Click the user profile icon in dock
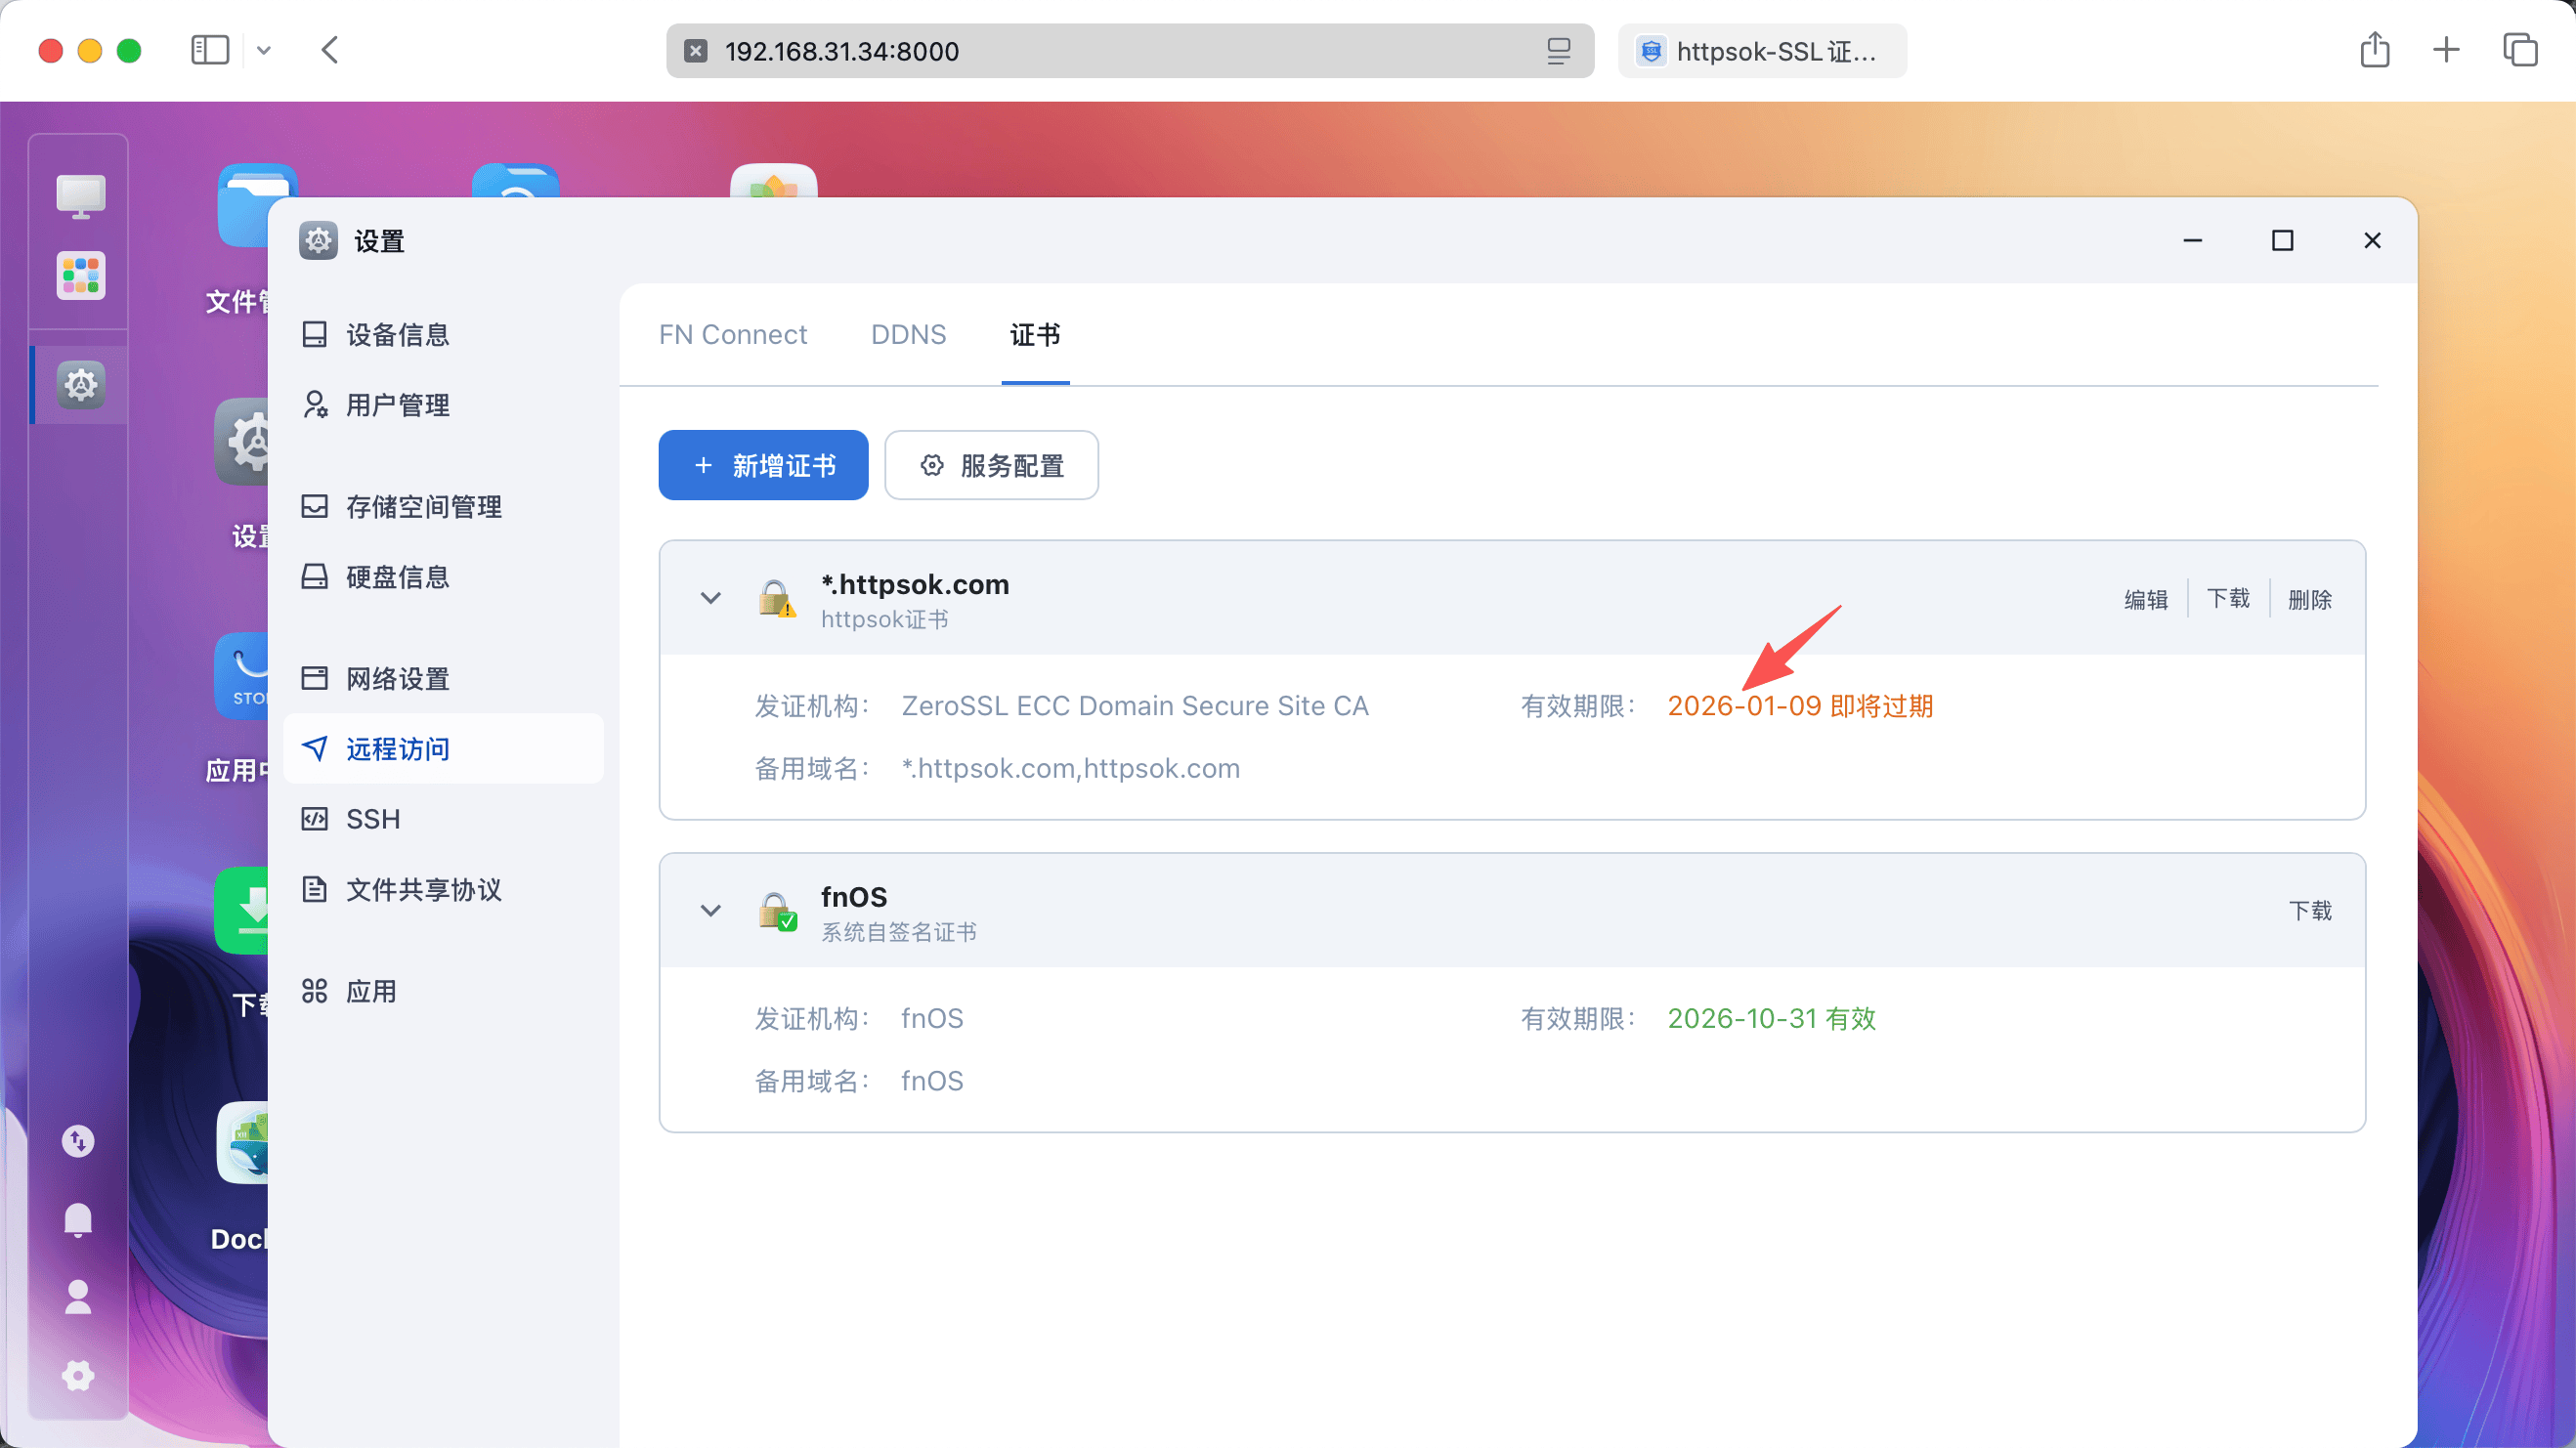This screenshot has height=1448, width=2576. (x=78, y=1297)
